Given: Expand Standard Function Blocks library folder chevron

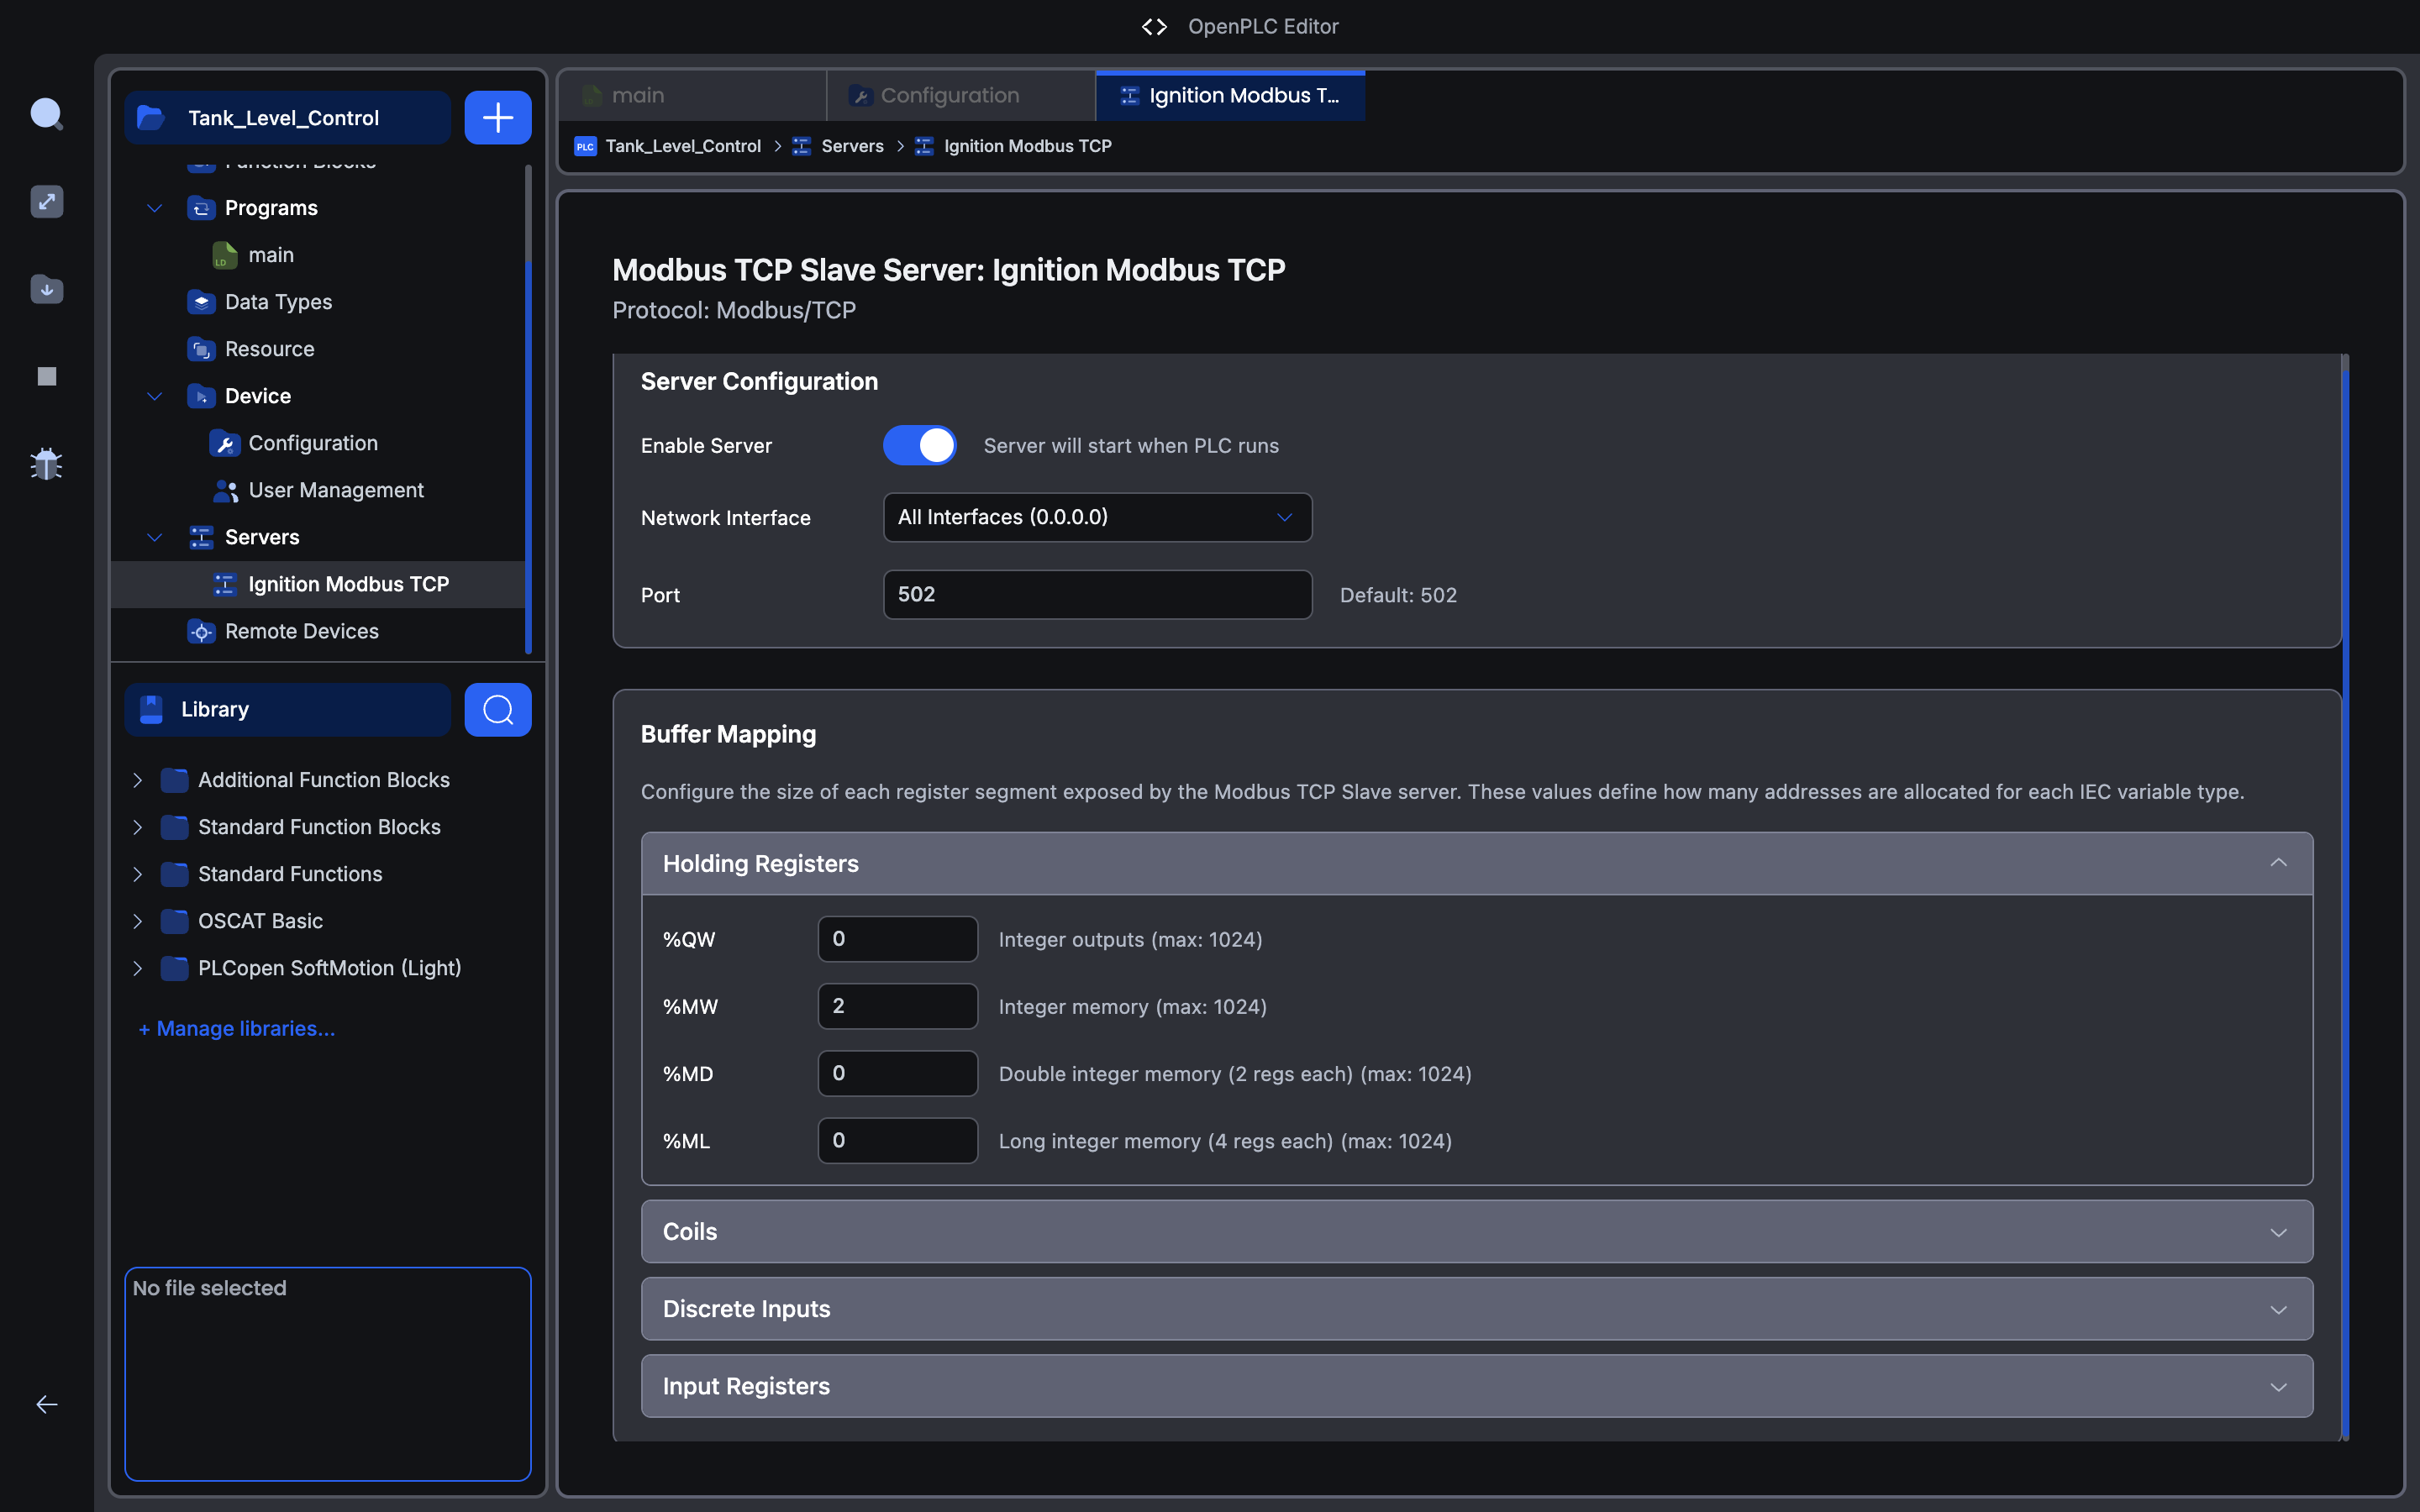Looking at the screenshot, I should [x=138, y=827].
